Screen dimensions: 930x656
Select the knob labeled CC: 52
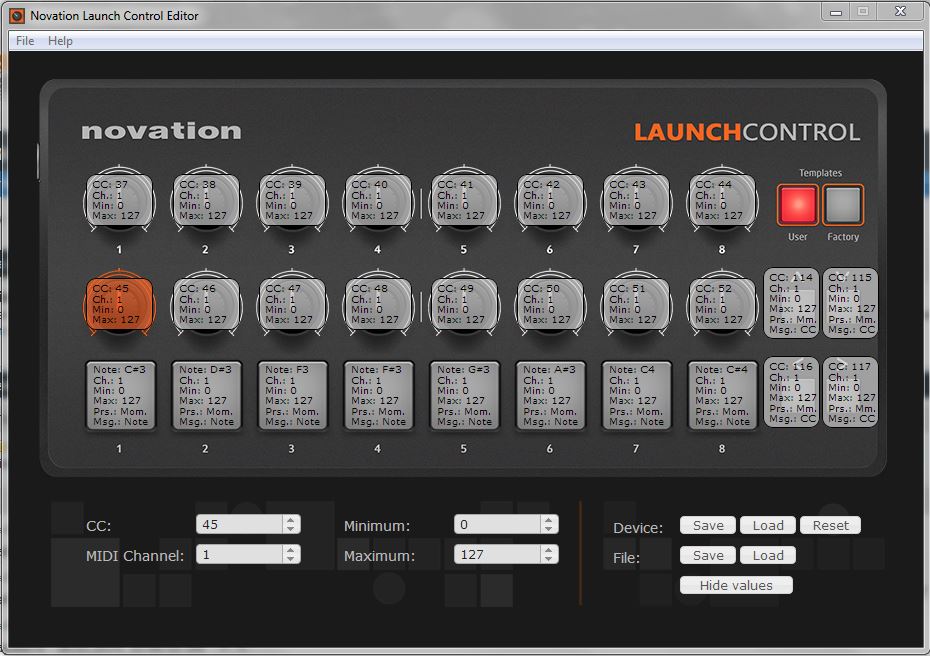click(722, 304)
